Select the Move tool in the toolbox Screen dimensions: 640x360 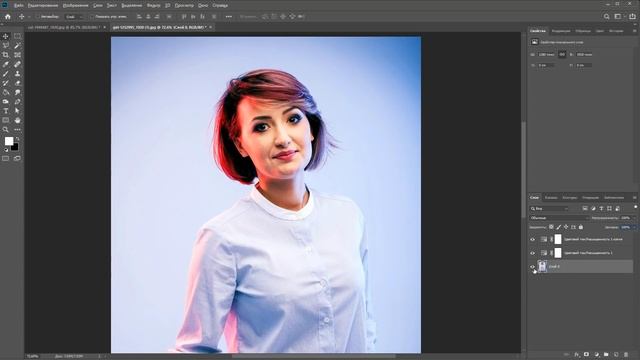[6, 36]
